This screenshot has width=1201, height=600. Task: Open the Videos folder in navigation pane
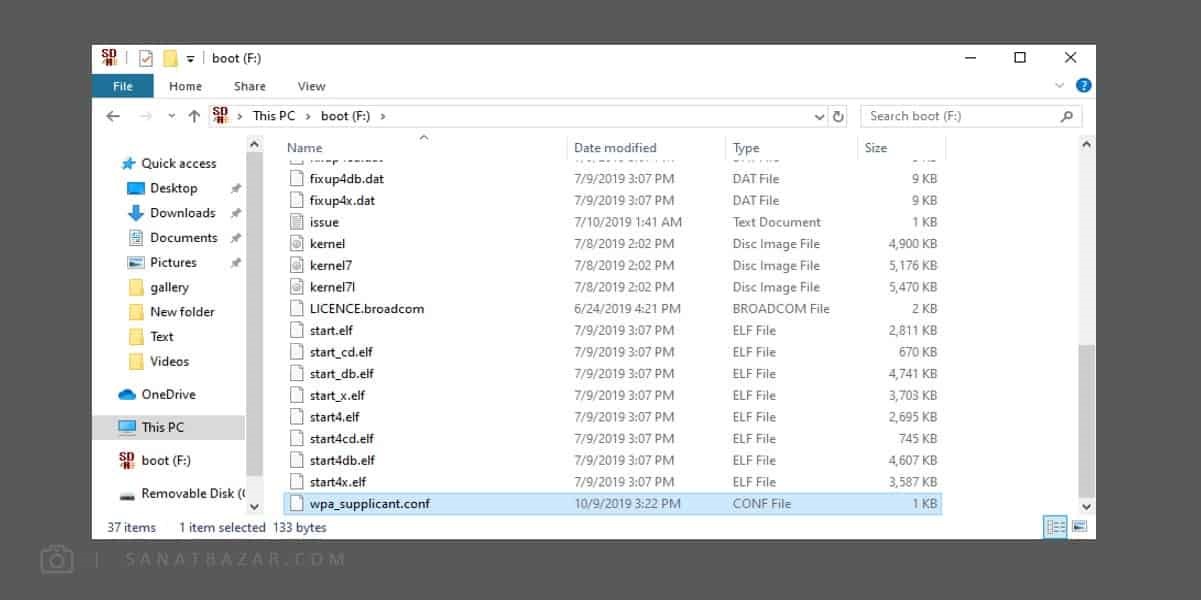click(169, 361)
